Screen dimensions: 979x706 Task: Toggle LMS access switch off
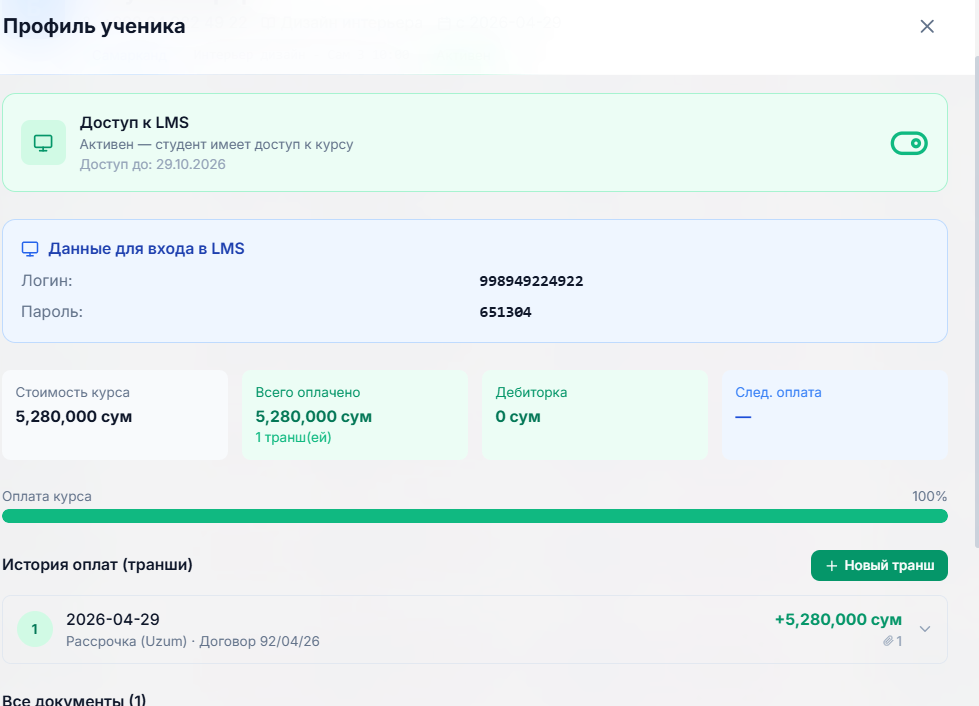[x=909, y=144]
